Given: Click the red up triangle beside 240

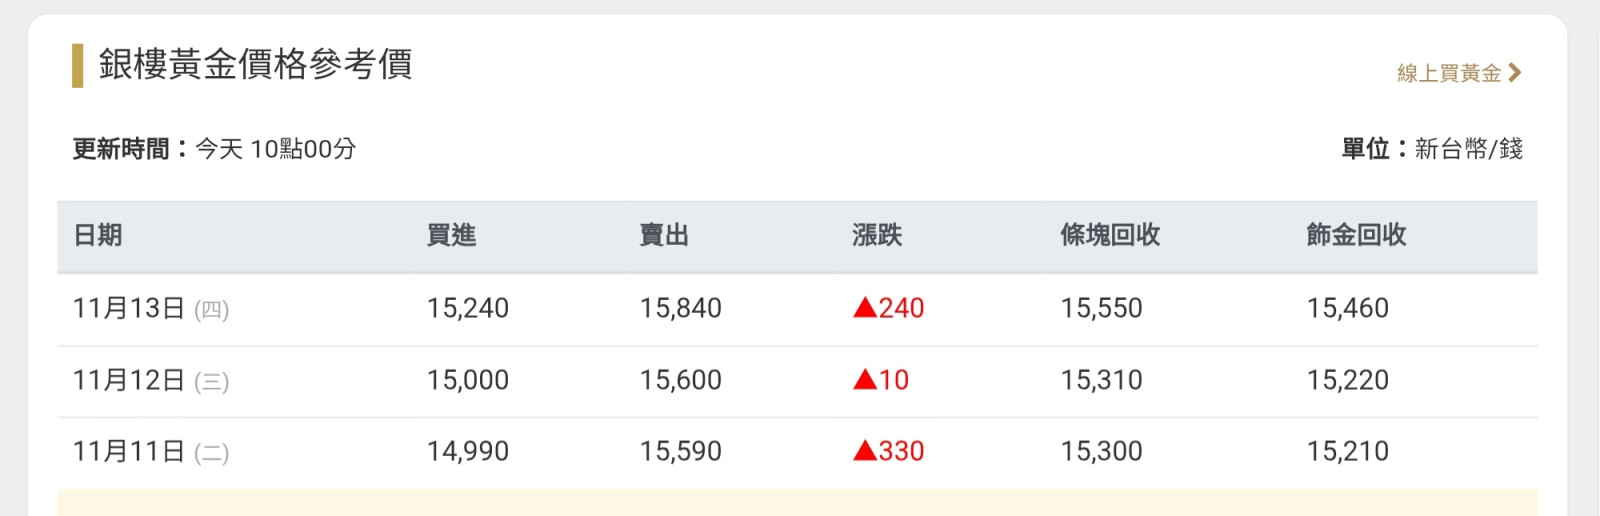Looking at the screenshot, I should (864, 308).
